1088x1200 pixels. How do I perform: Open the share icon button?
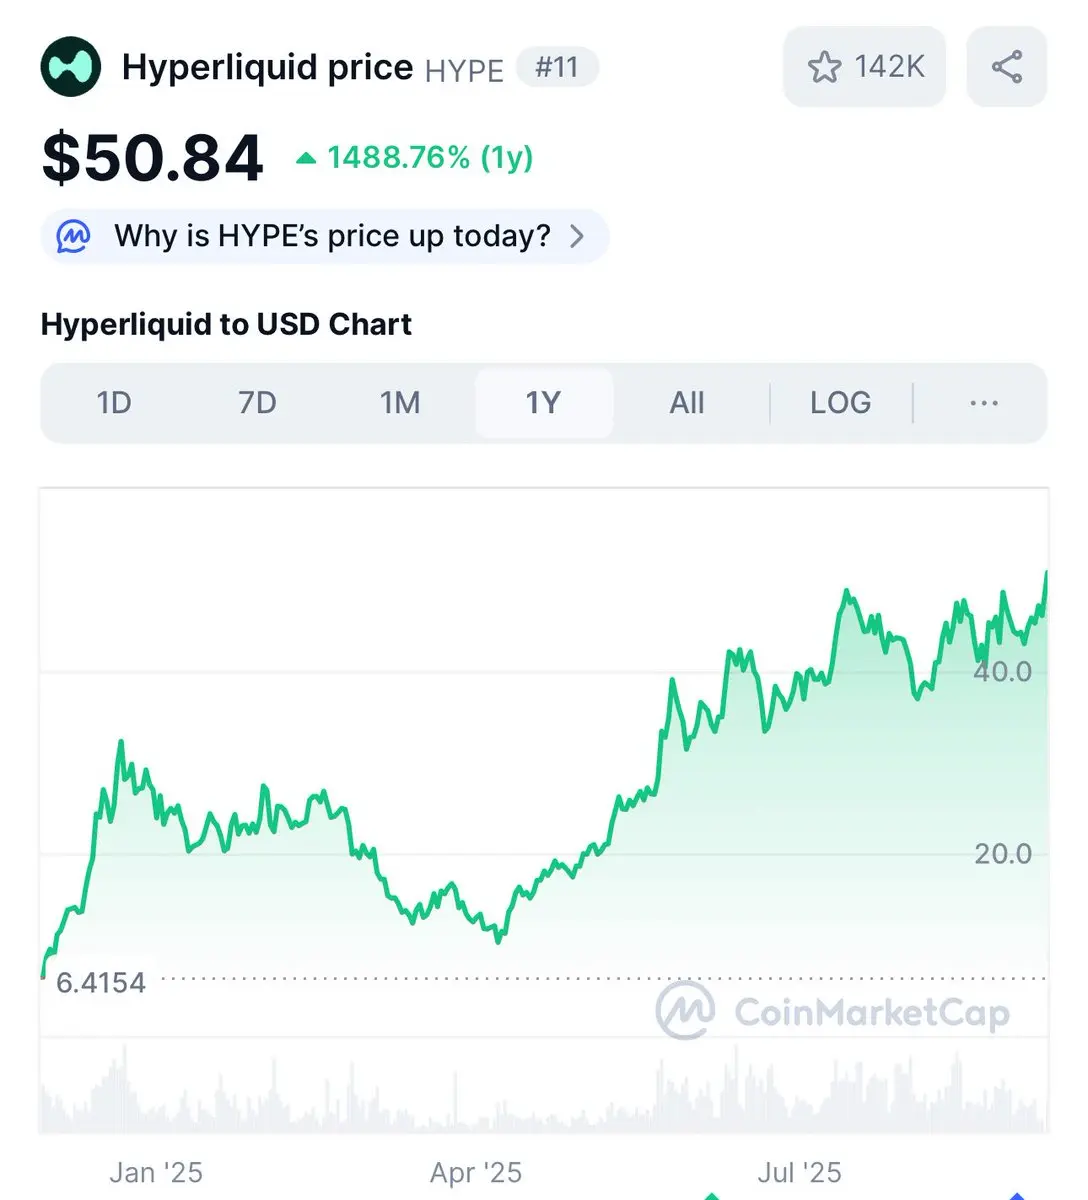pyautogui.click(x=1007, y=67)
